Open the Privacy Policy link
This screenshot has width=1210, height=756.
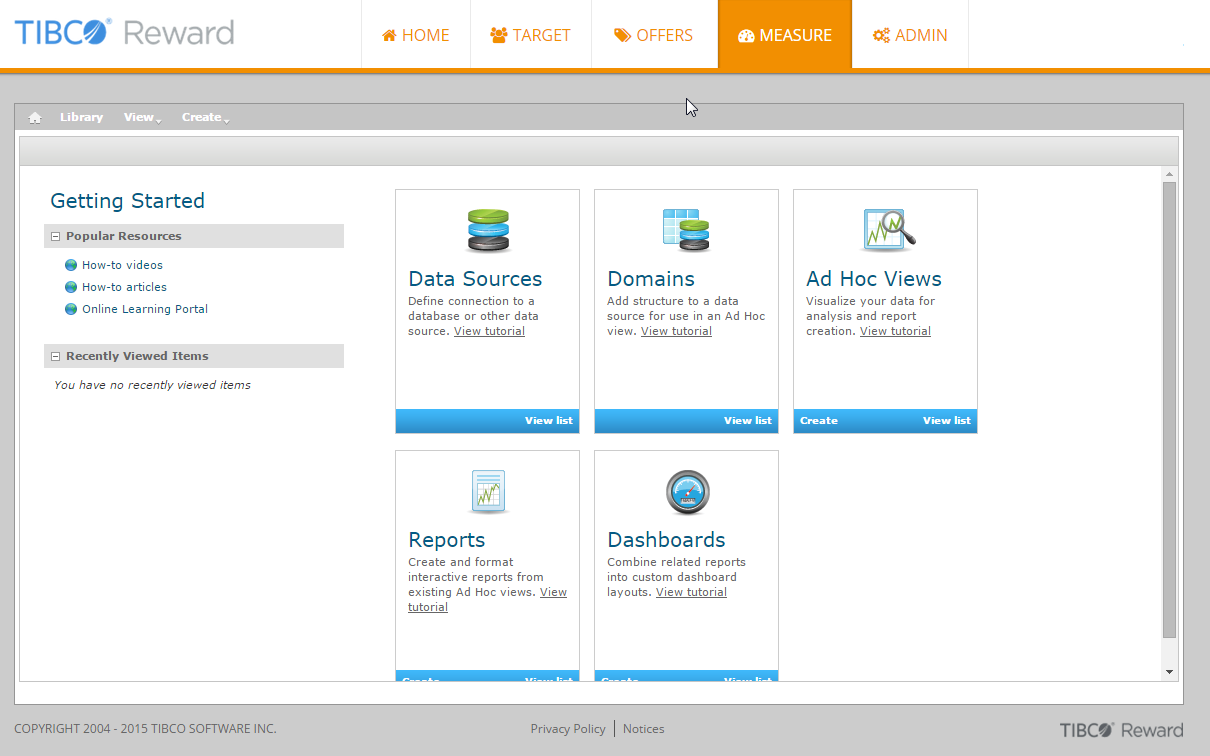567,729
